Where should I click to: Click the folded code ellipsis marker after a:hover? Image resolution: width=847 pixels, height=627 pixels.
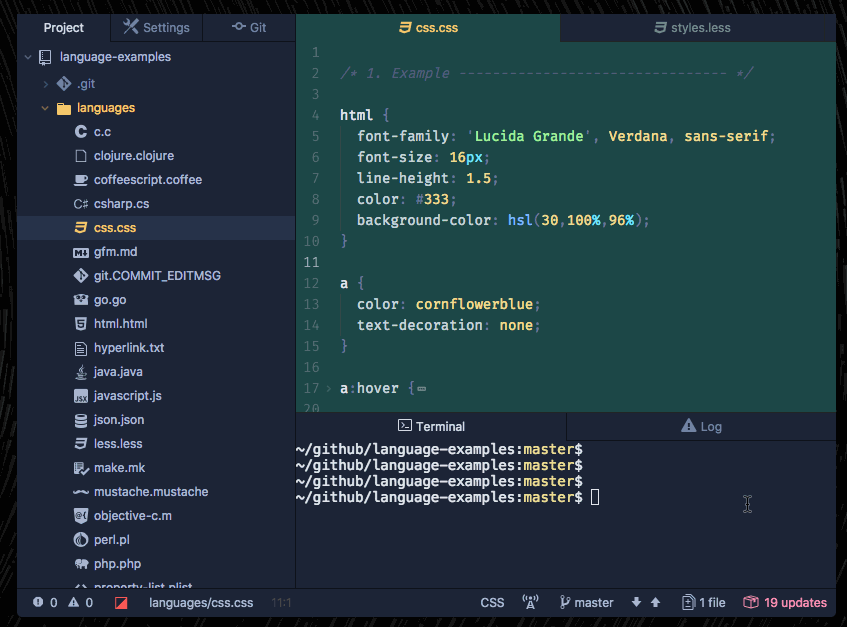pos(422,388)
